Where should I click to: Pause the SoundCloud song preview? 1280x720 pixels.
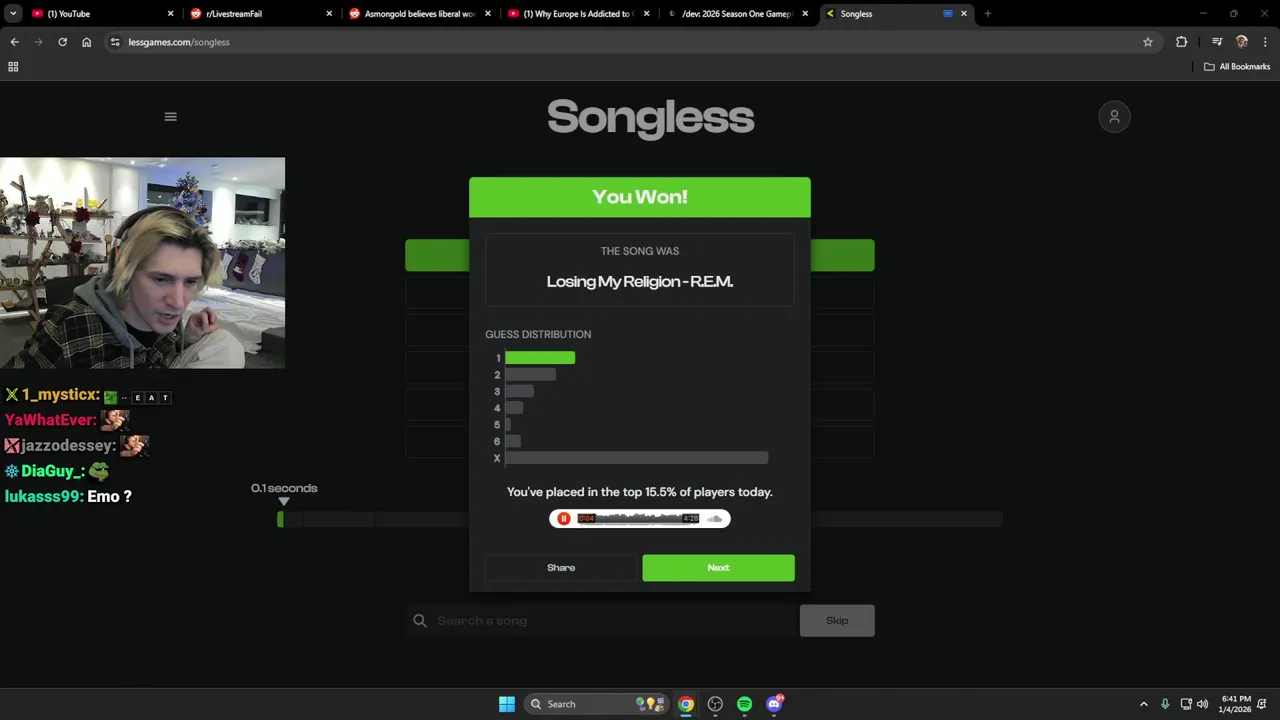564,519
